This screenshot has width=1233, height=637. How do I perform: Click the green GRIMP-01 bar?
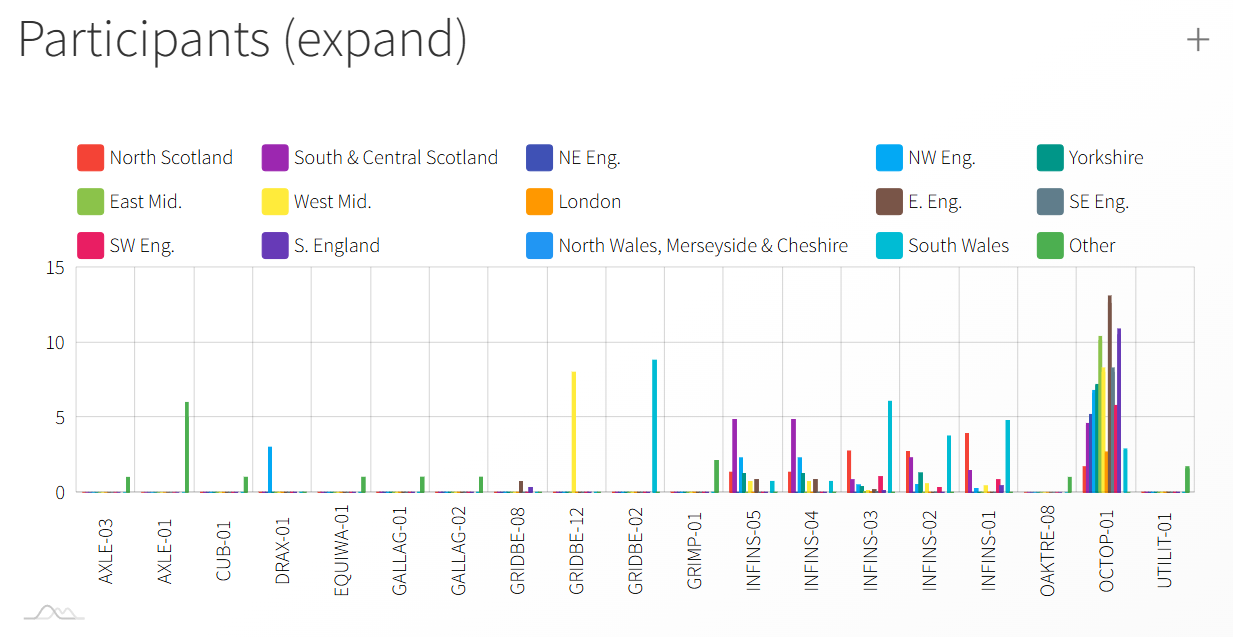717,476
